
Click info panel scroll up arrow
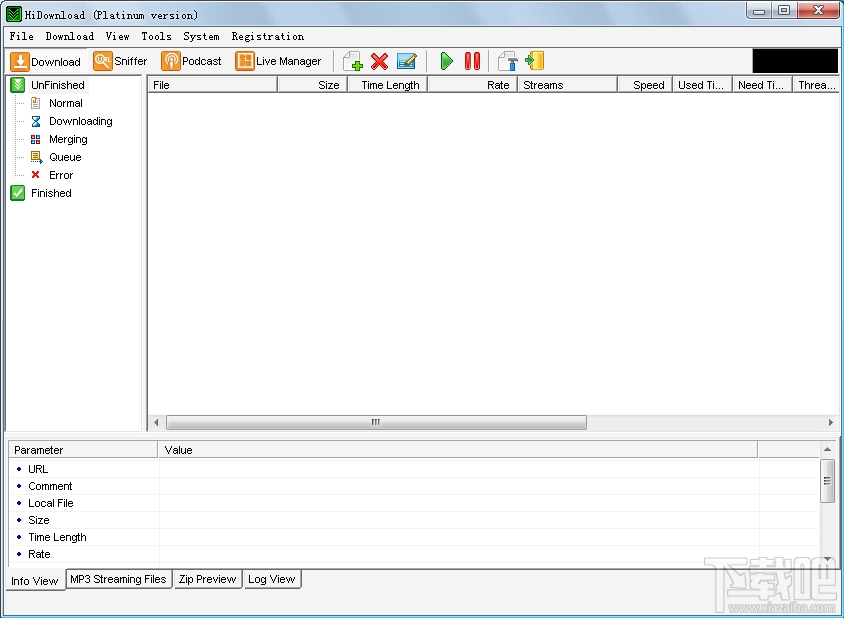pos(827,449)
